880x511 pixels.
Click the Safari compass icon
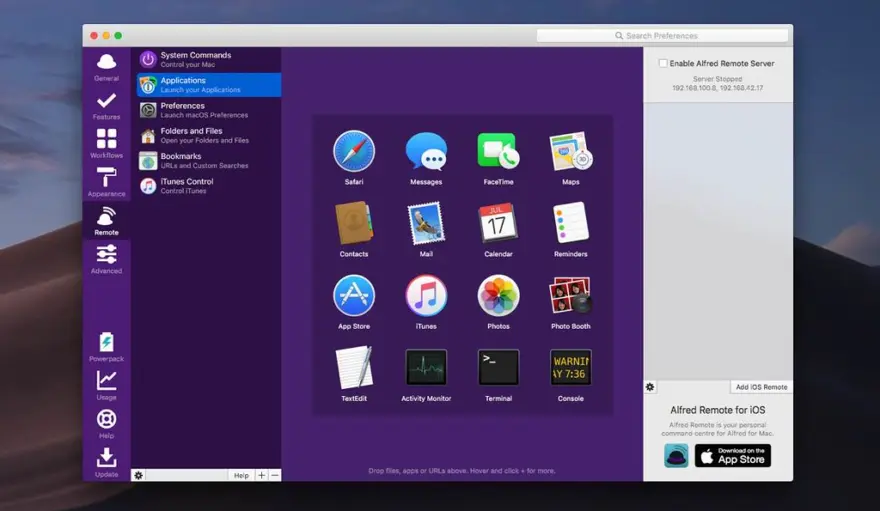click(354, 151)
